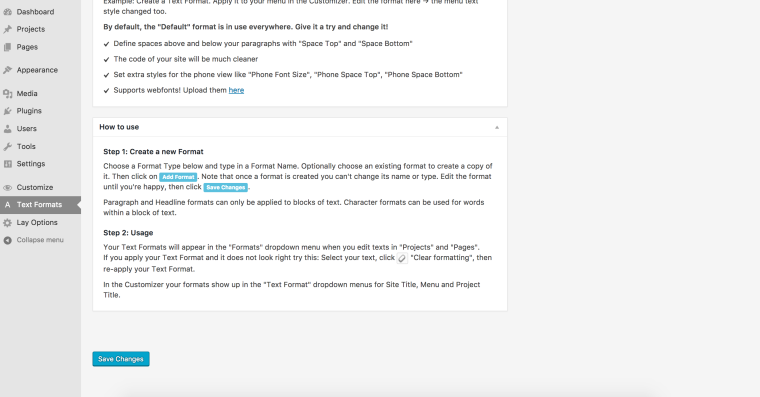Click the checkmark beside 'Set extra styles for the phone'
This screenshot has height=397, width=760.
[107, 75]
